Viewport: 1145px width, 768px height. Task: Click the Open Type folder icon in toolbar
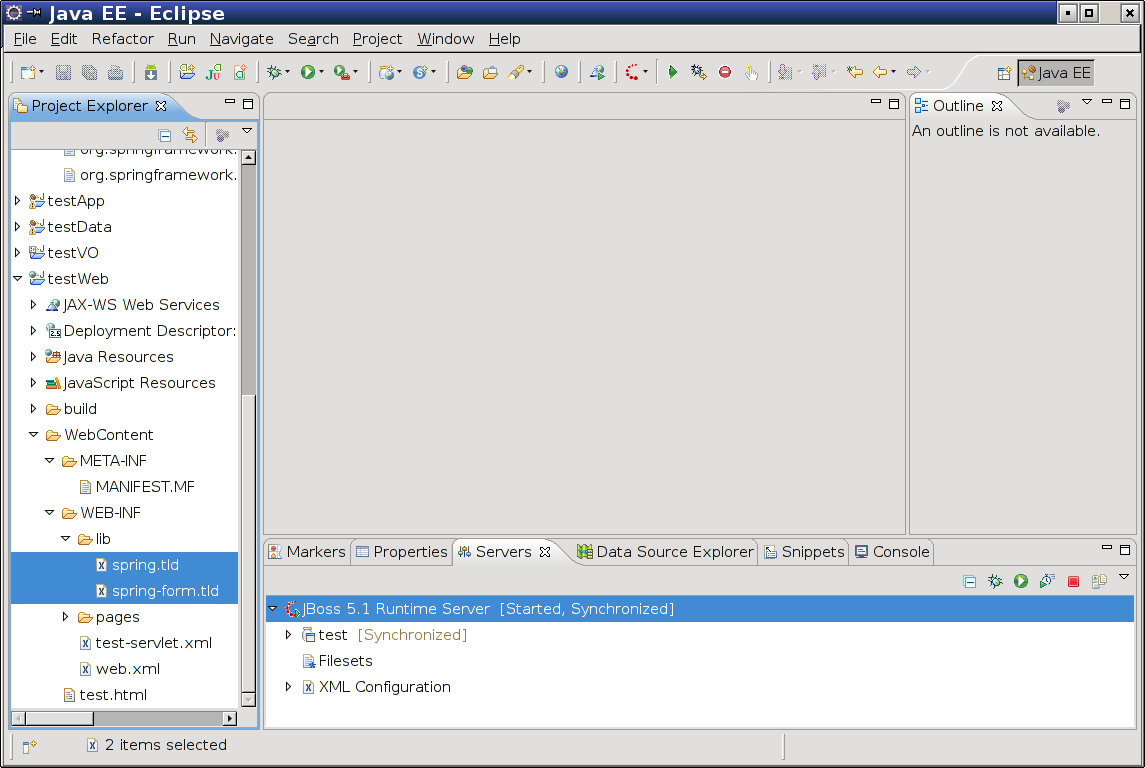click(x=464, y=72)
